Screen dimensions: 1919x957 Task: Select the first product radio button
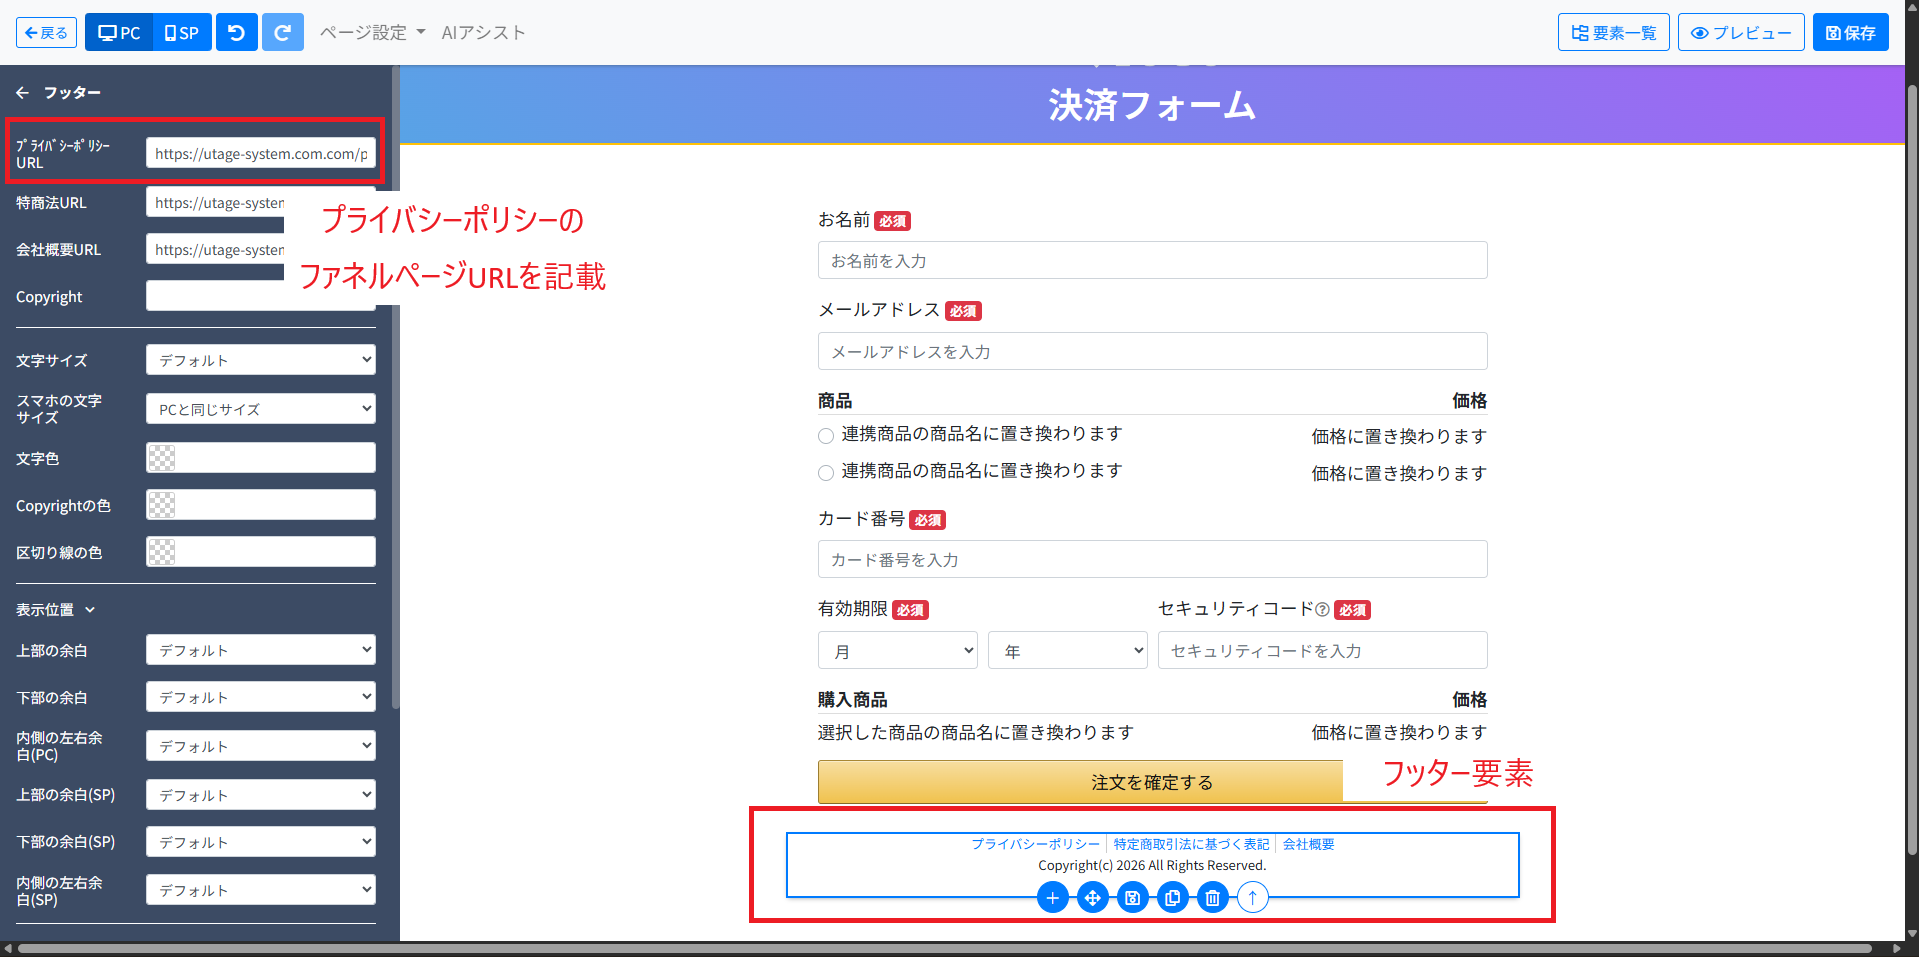(826, 436)
